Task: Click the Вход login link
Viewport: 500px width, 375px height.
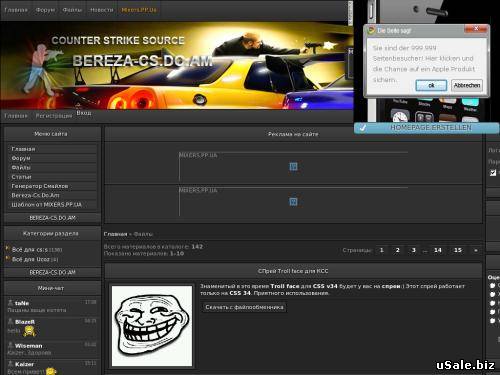Action: point(84,113)
